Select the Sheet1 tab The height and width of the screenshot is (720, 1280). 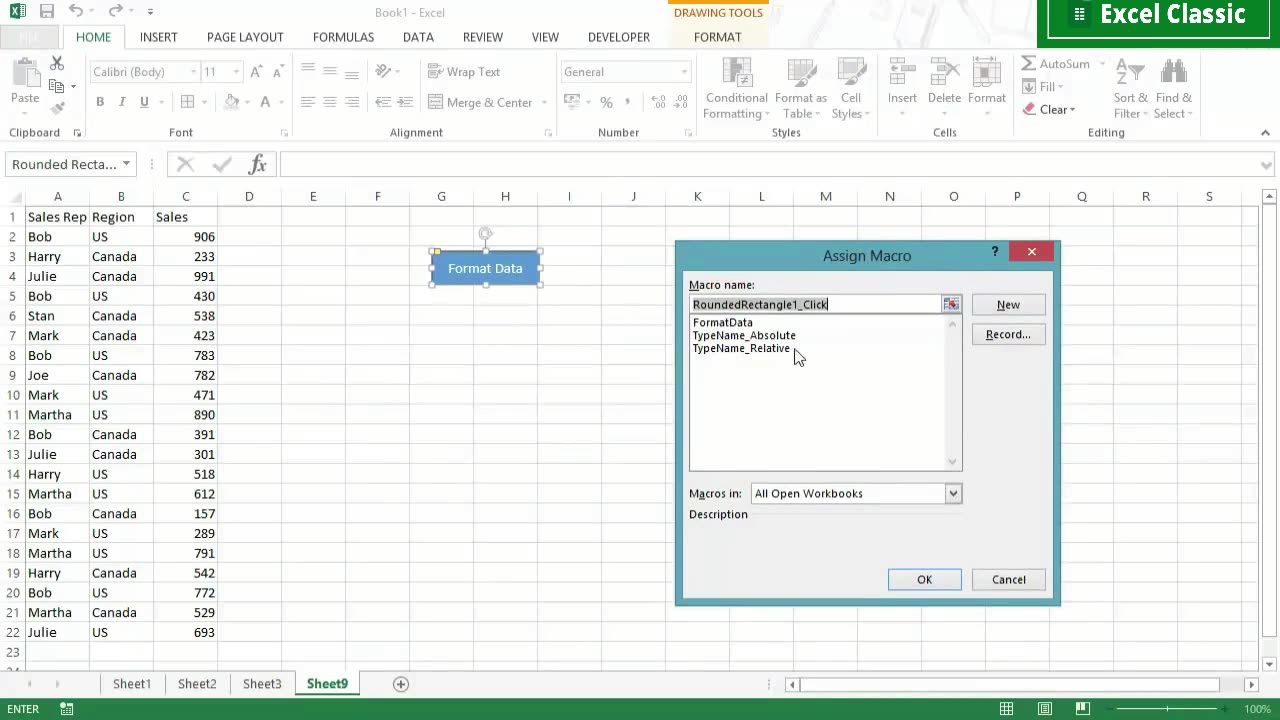(132, 684)
